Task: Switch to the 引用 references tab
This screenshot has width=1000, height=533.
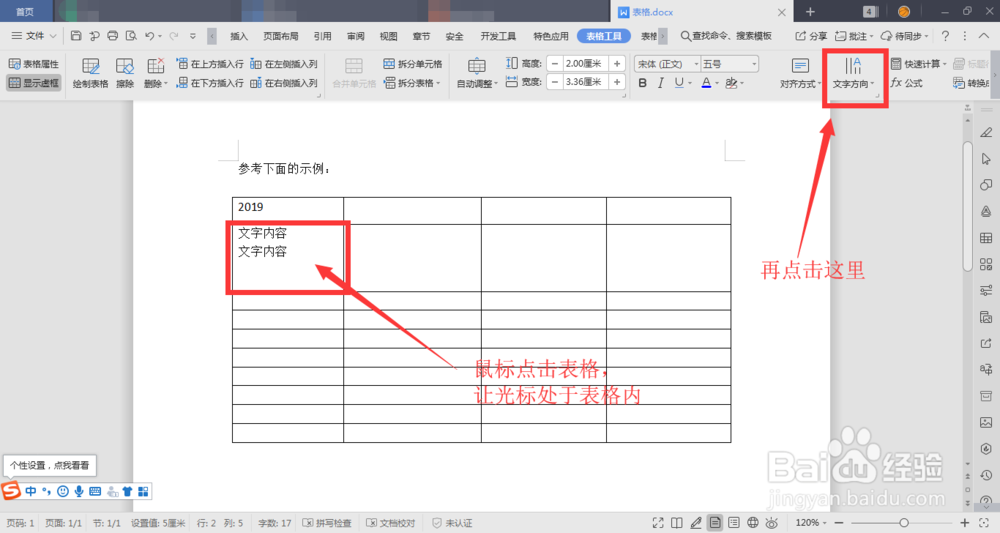Action: pyautogui.click(x=322, y=36)
